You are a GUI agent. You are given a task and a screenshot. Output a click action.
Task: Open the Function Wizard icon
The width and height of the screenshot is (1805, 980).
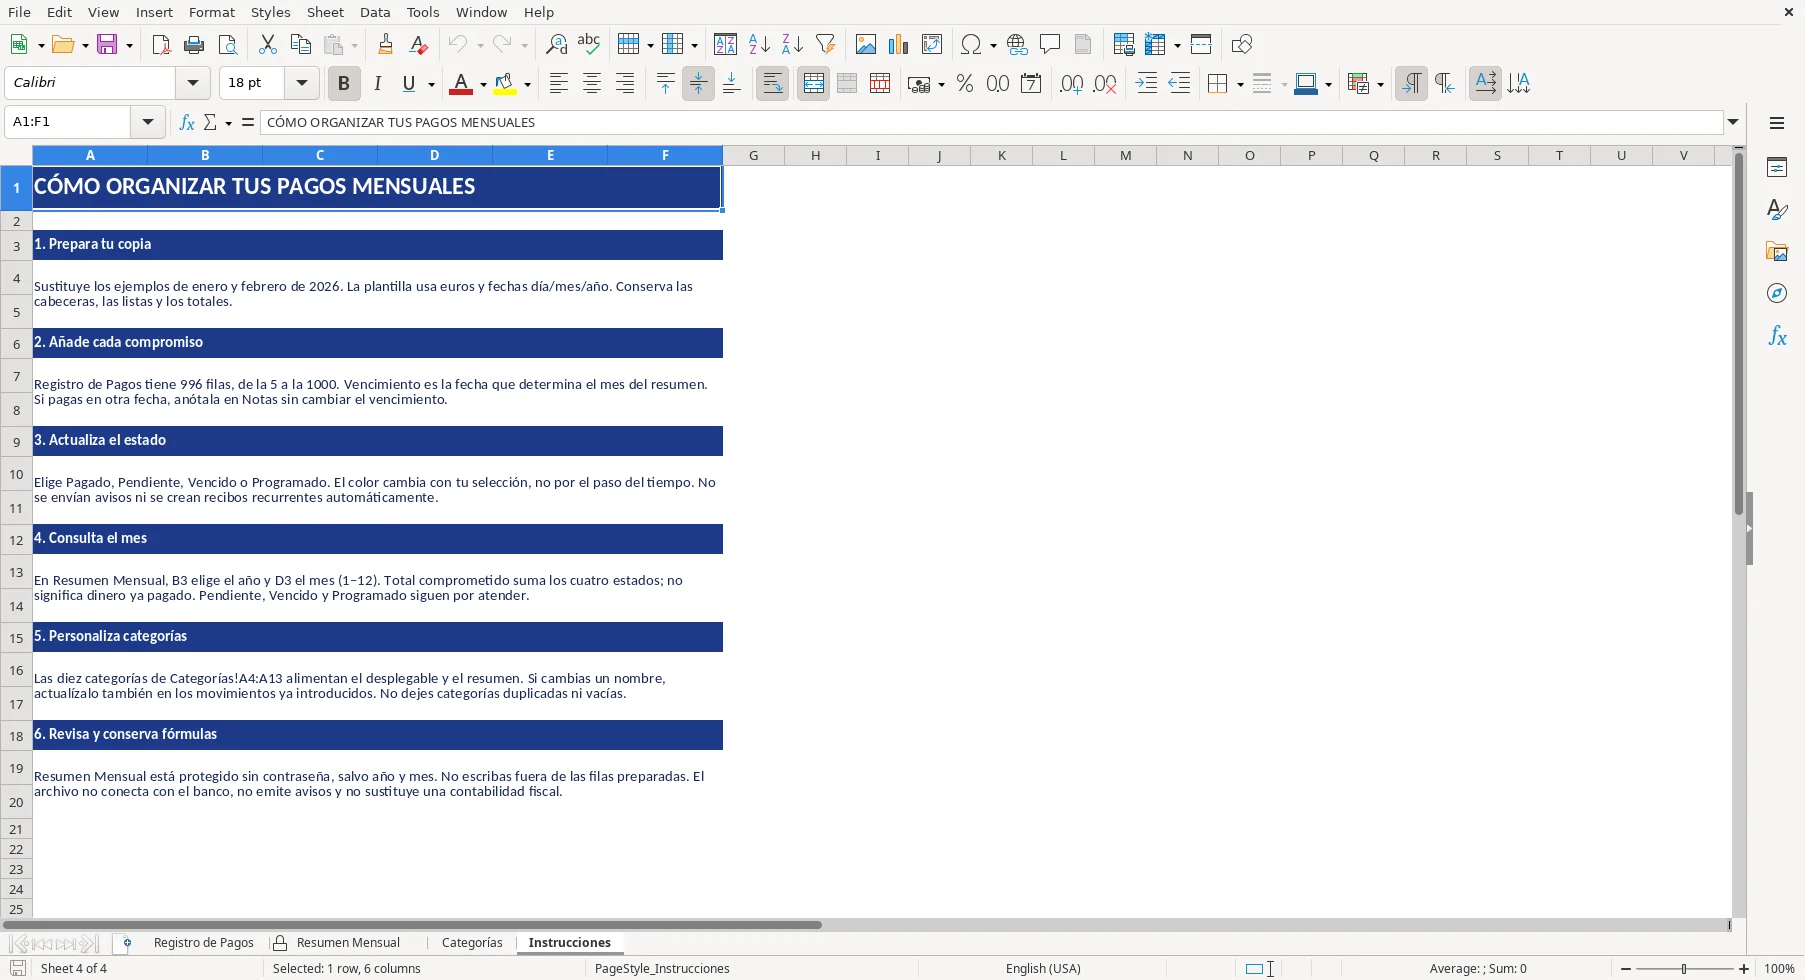pos(186,122)
